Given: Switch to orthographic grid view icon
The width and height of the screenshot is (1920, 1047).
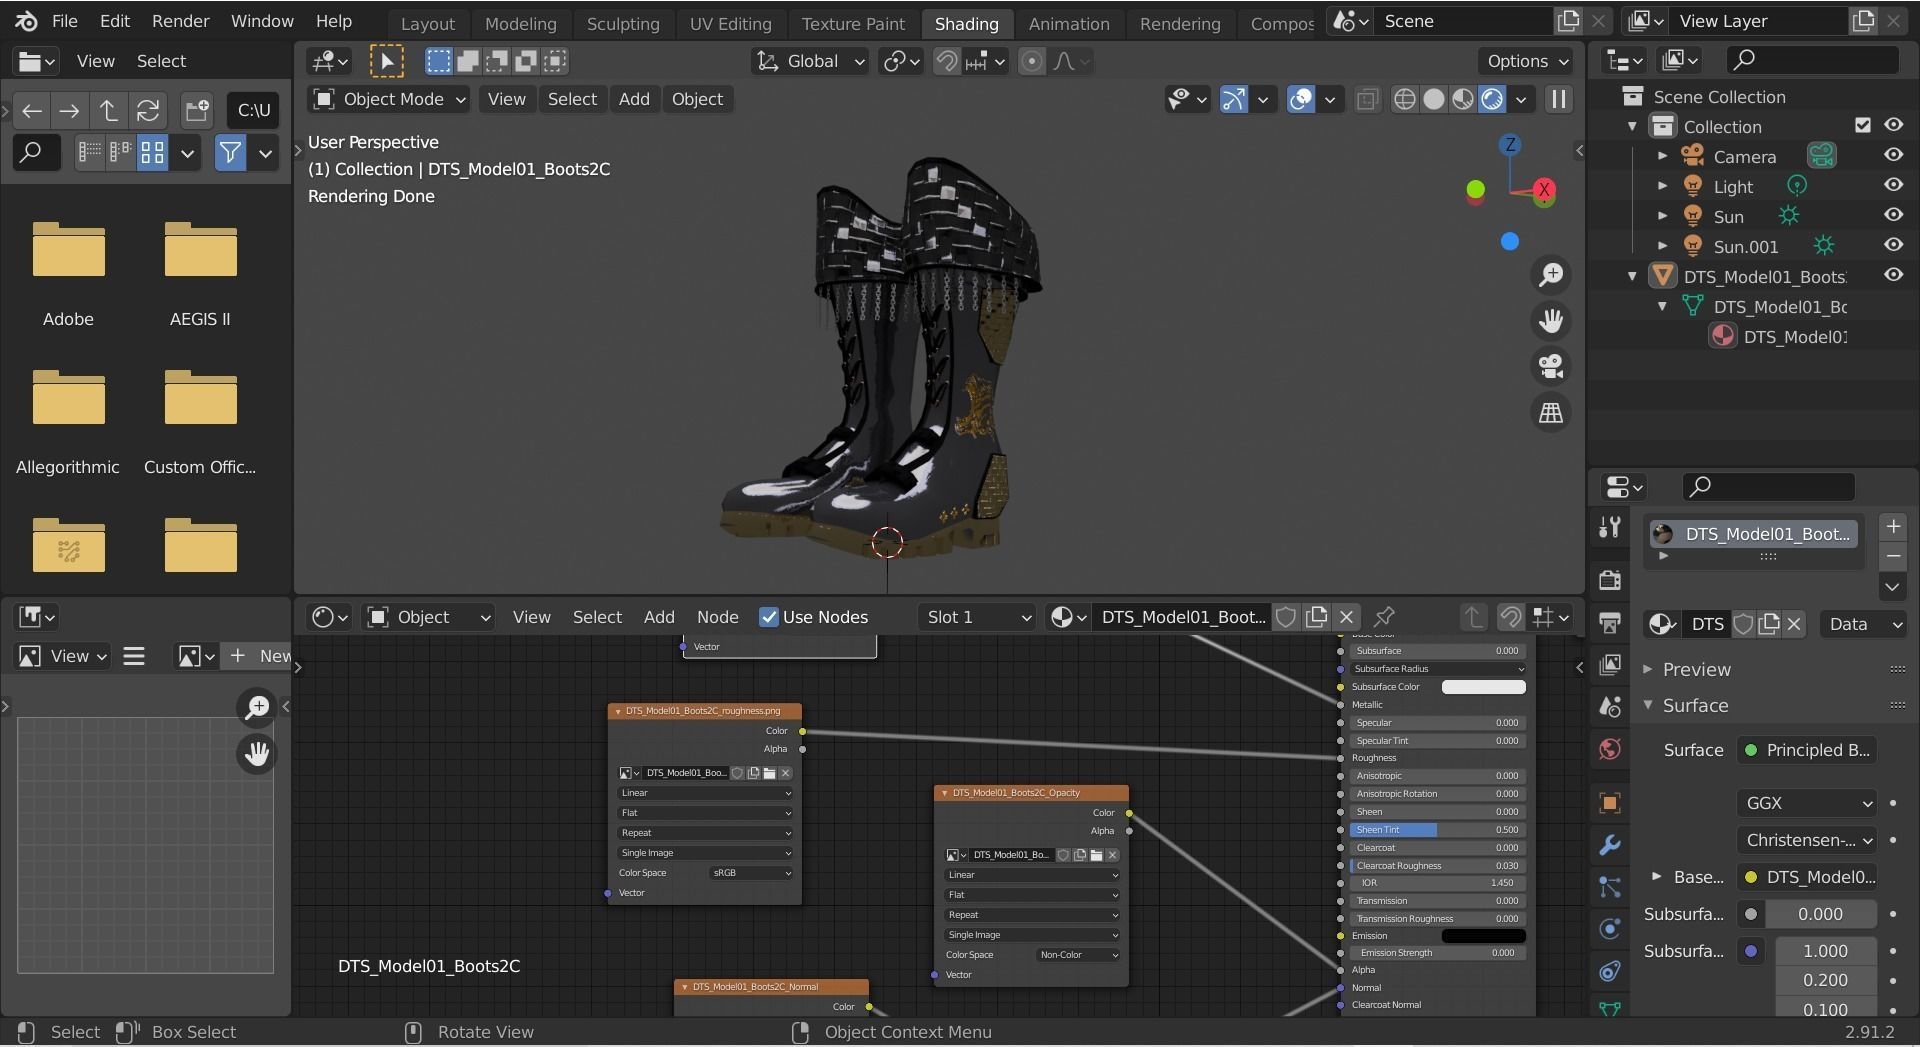Looking at the screenshot, I should coord(1551,413).
